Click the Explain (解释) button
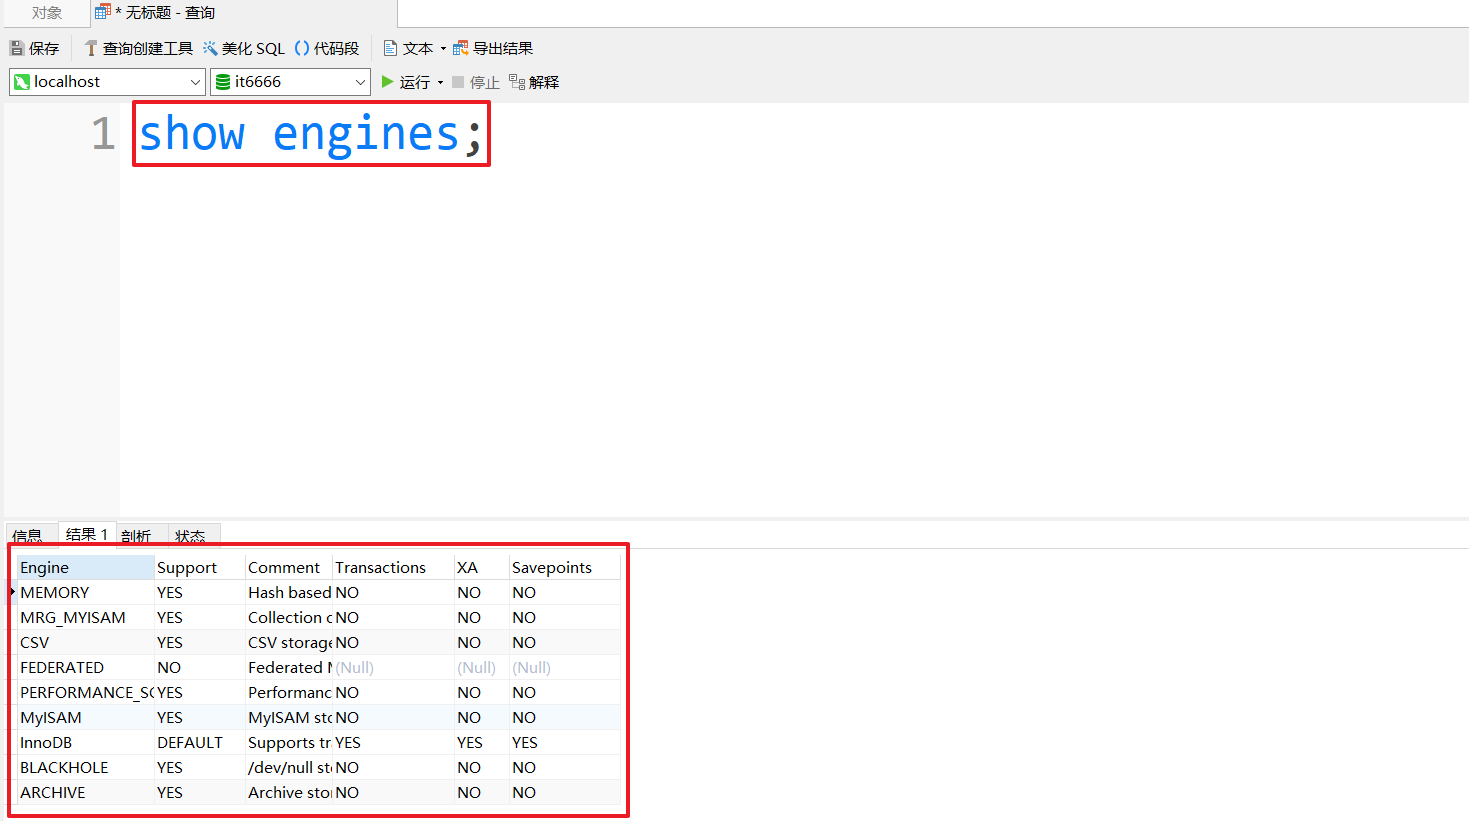The width and height of the screenshot is (1469, 821). [x=534, y=82]
